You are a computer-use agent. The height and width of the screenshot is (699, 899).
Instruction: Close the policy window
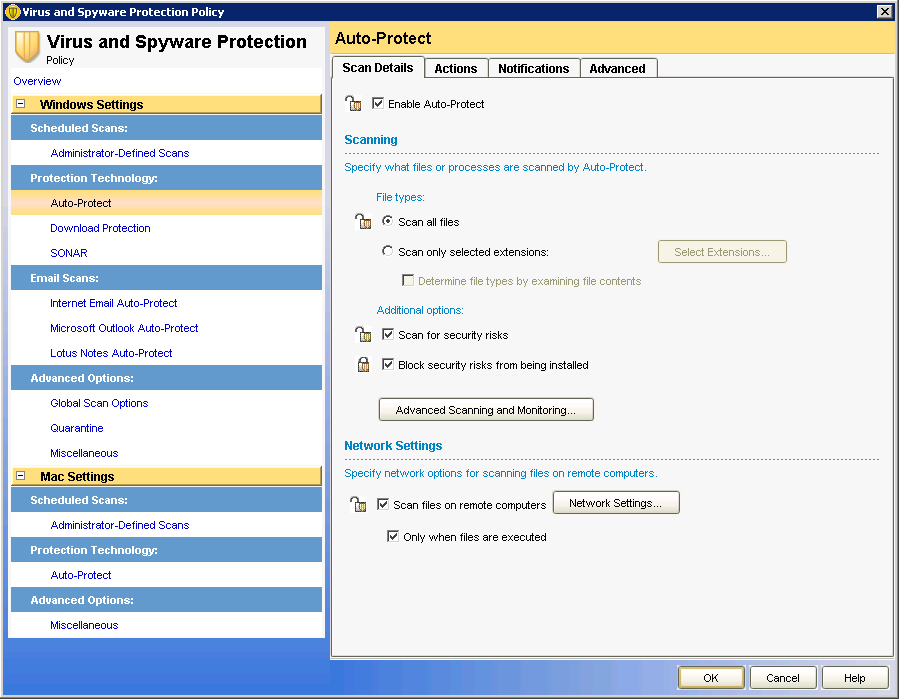[884, 11]
